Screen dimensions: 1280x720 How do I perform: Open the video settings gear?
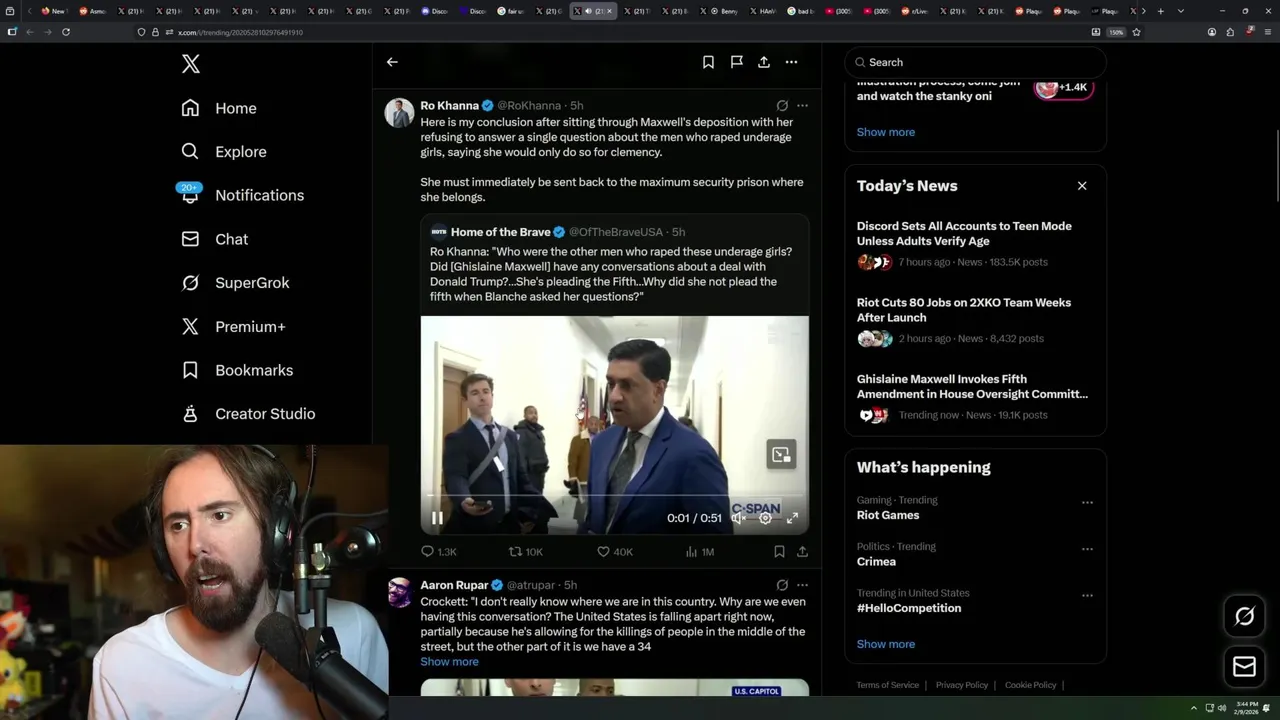click(x=765, y=518)
